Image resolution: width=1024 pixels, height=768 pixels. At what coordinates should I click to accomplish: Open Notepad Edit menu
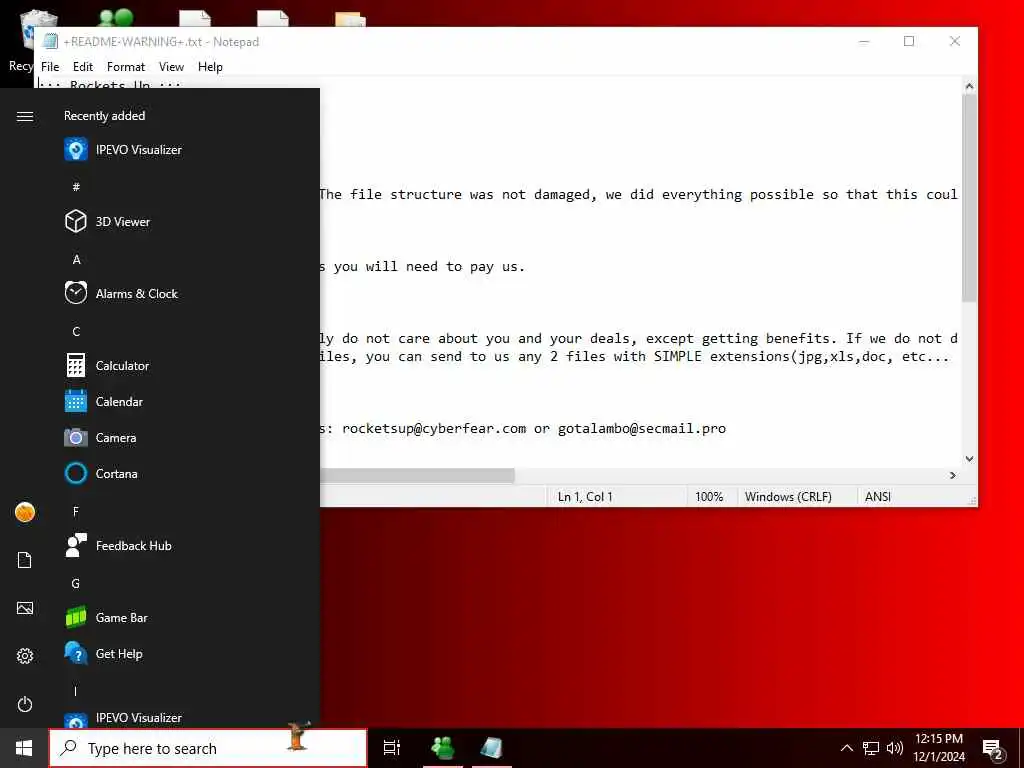83,67
